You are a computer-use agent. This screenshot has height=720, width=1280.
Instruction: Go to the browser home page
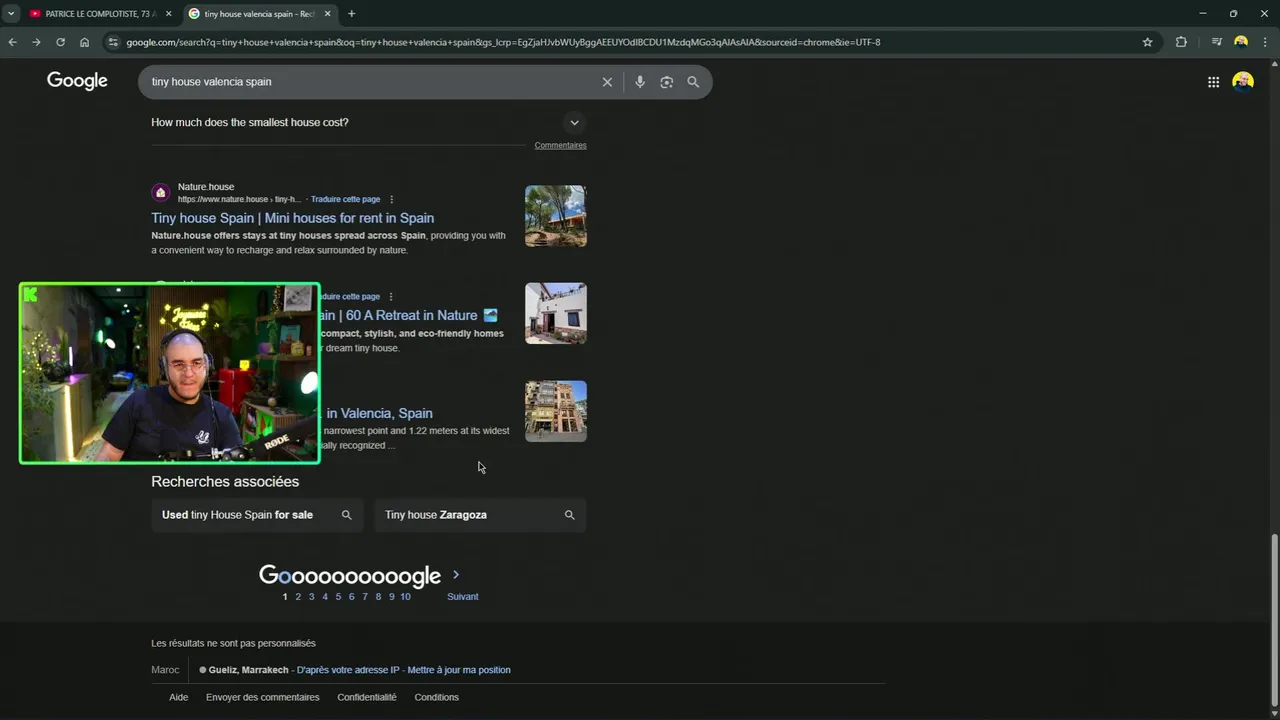click(x=84, y=42)
